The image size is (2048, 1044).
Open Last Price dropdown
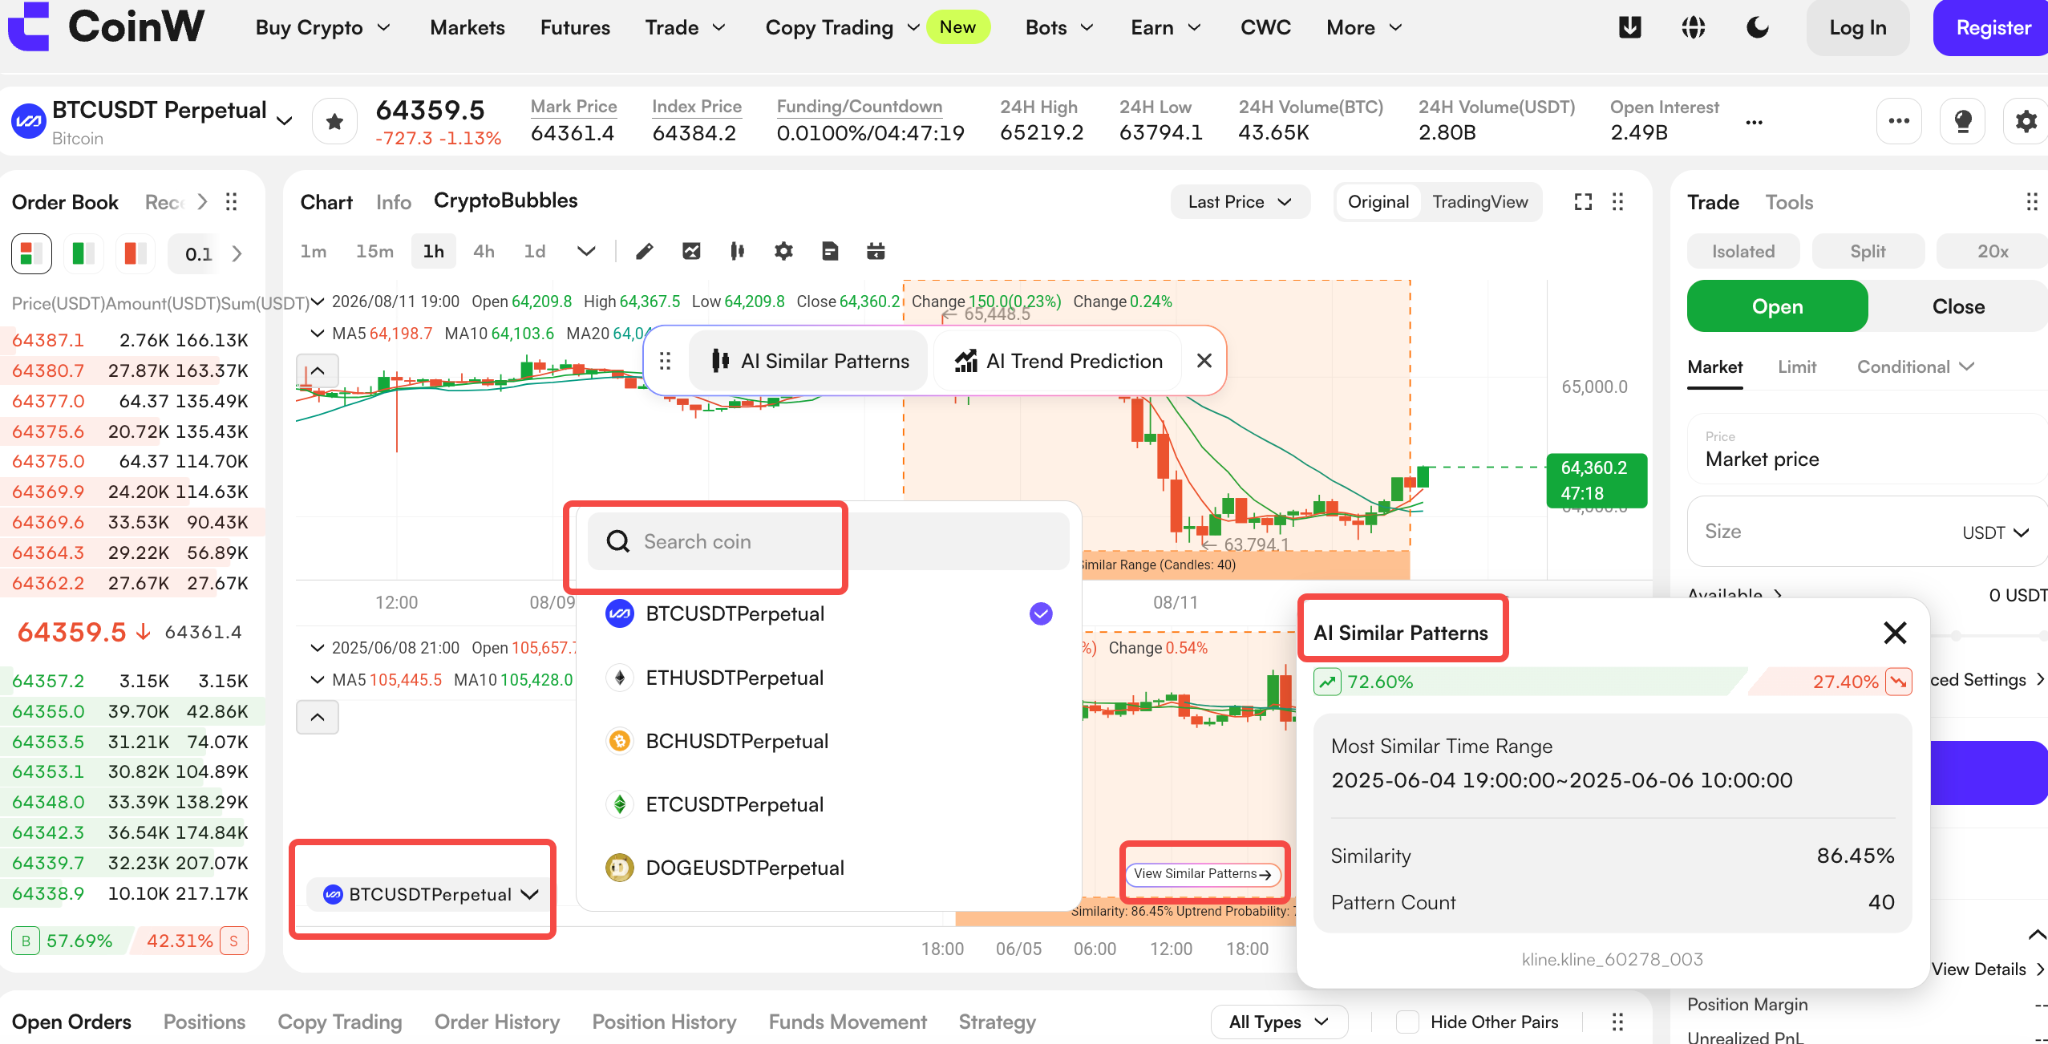1239,202
